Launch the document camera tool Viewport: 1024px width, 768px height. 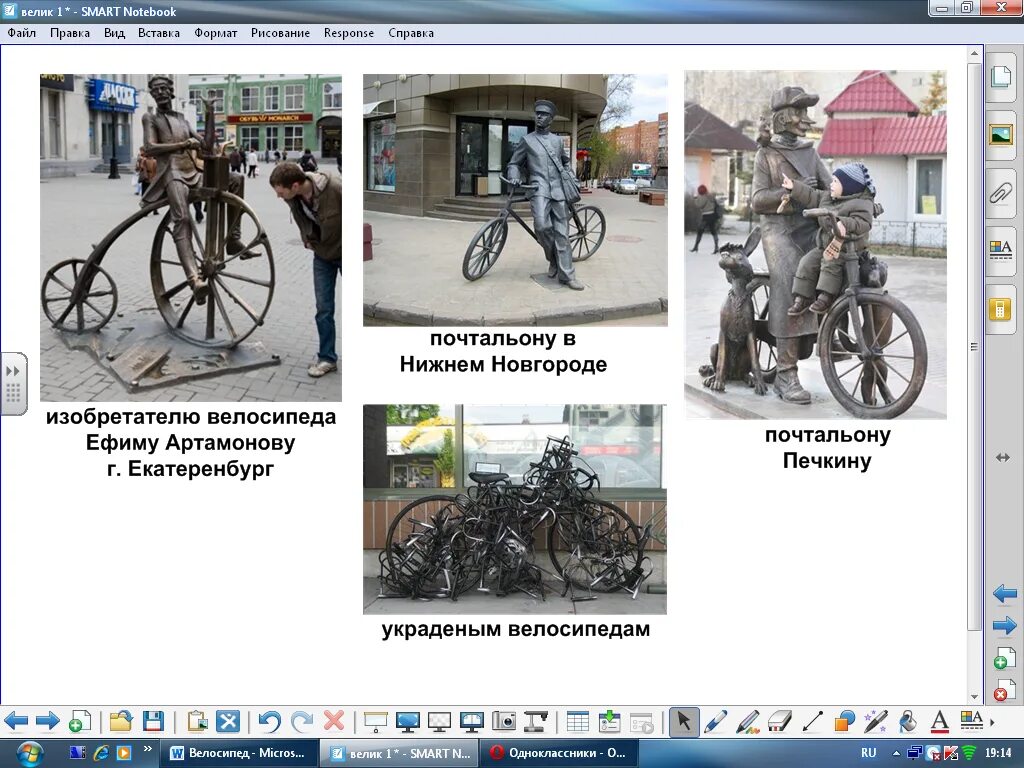(x=536, y=722)
